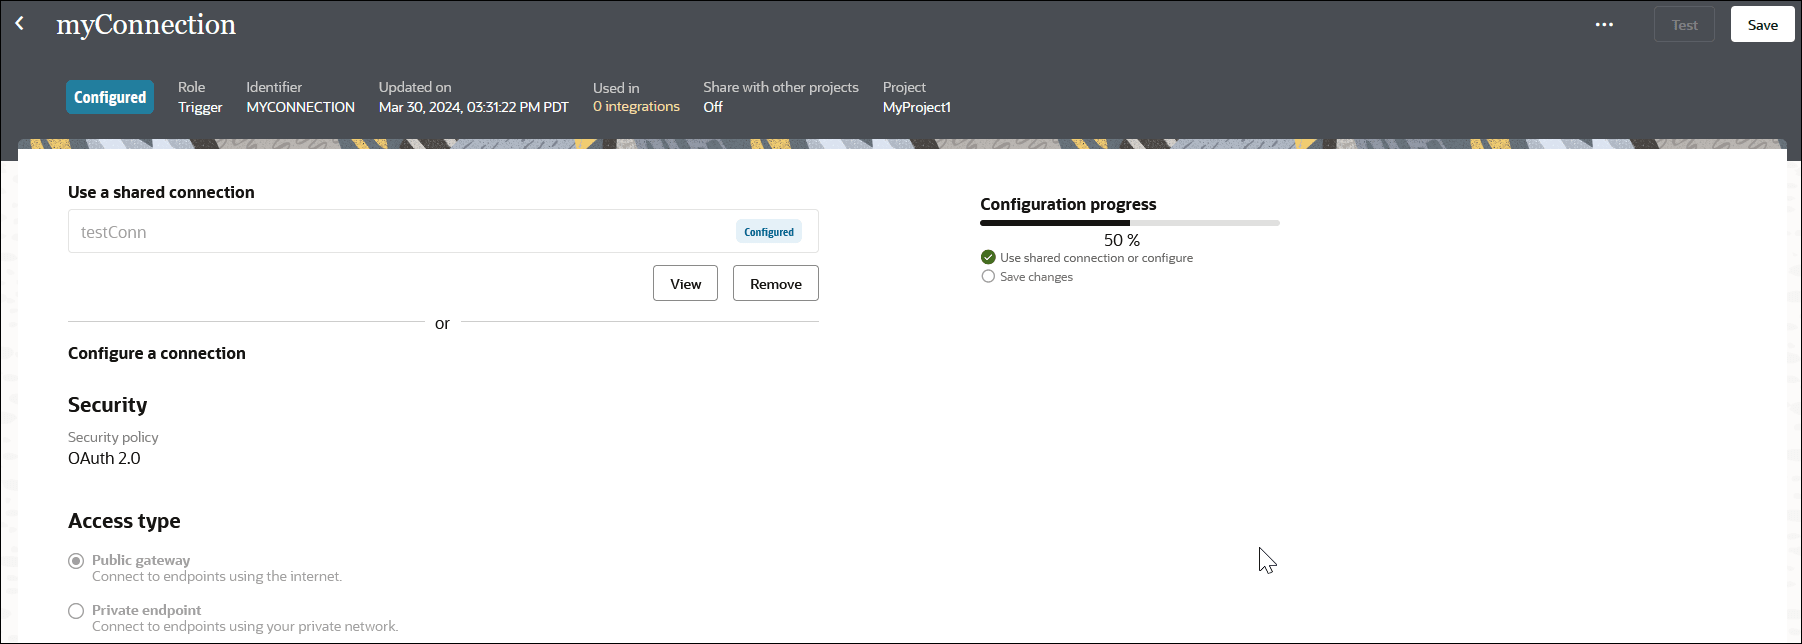The height and width of the screenshot is (644, 1802).
Task: Click the Mar 30, 2024 updated timestamp
Action: (473, 107)
